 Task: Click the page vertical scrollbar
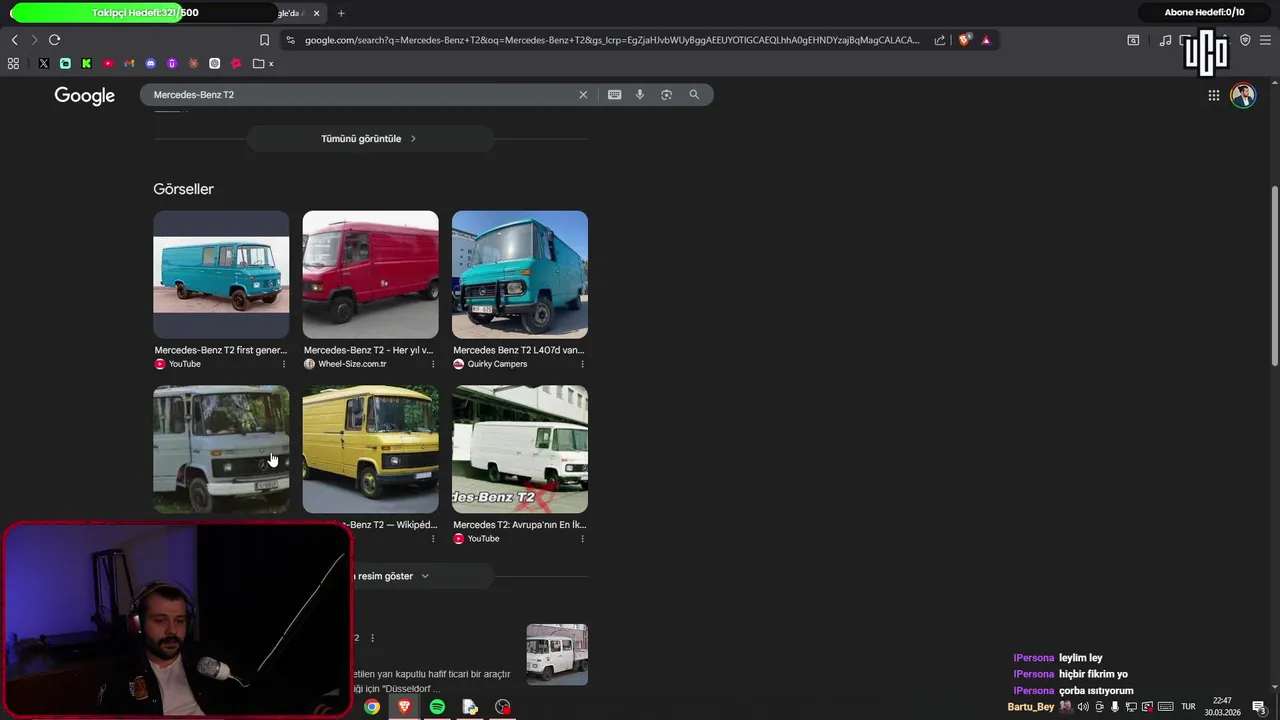coord(1274,275)
